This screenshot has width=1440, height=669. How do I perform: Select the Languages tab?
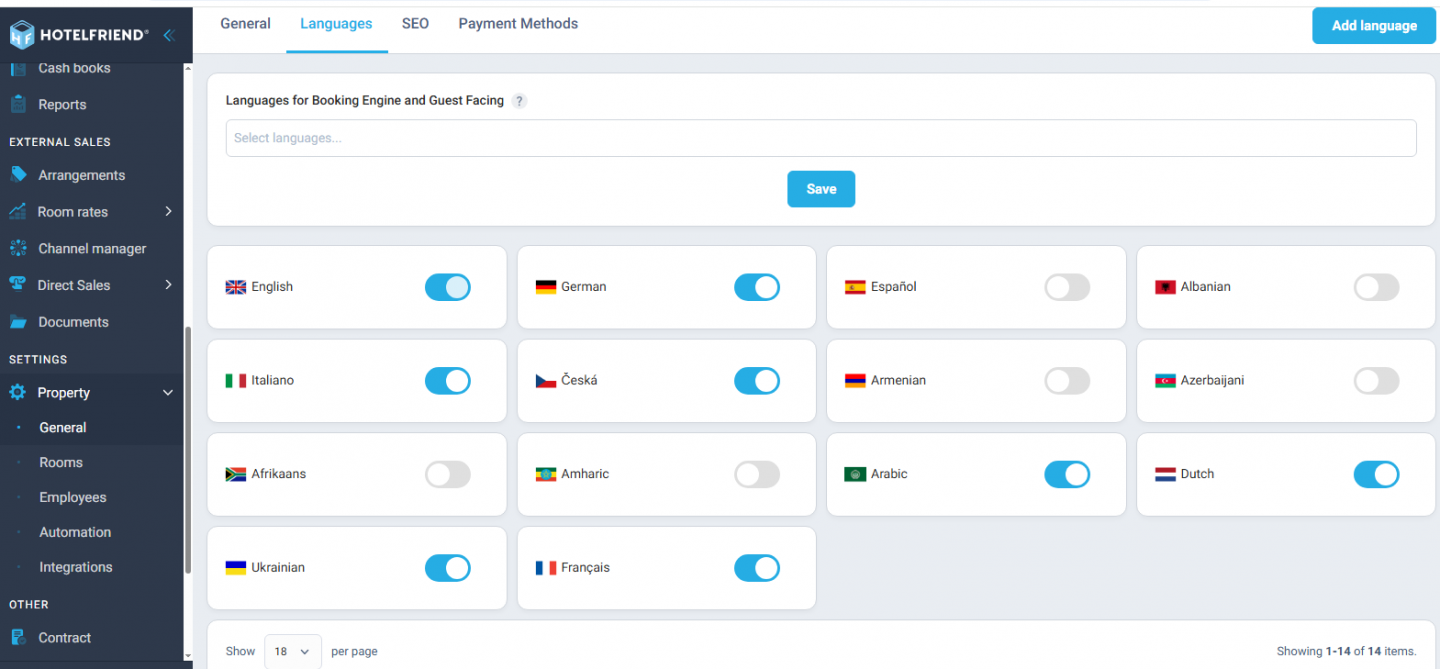pyautogui.click(x=336, y=24)
